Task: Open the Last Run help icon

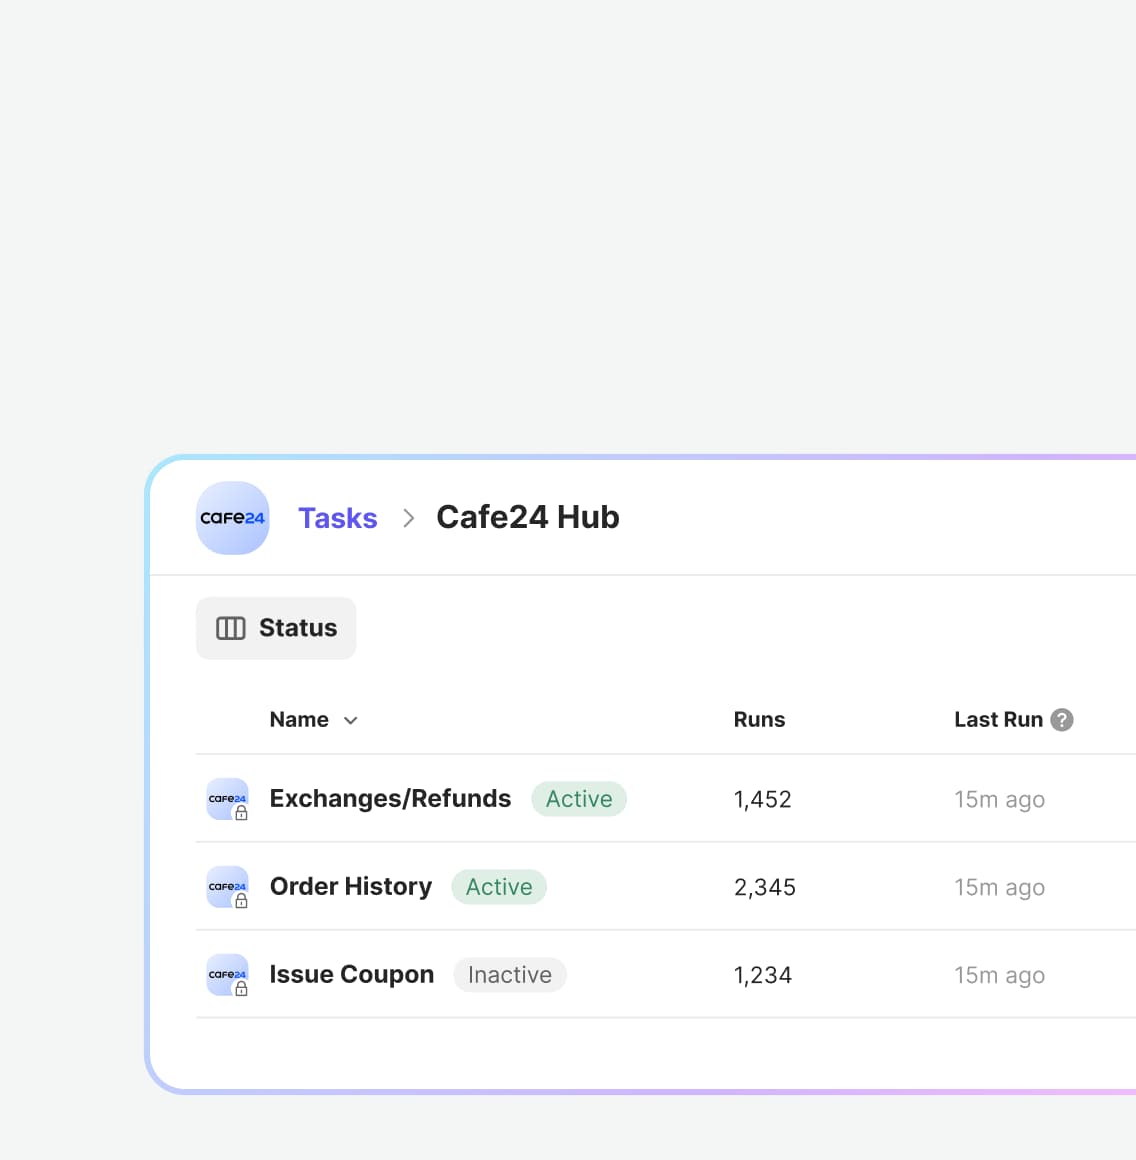Action: (x=1062, y=720)
